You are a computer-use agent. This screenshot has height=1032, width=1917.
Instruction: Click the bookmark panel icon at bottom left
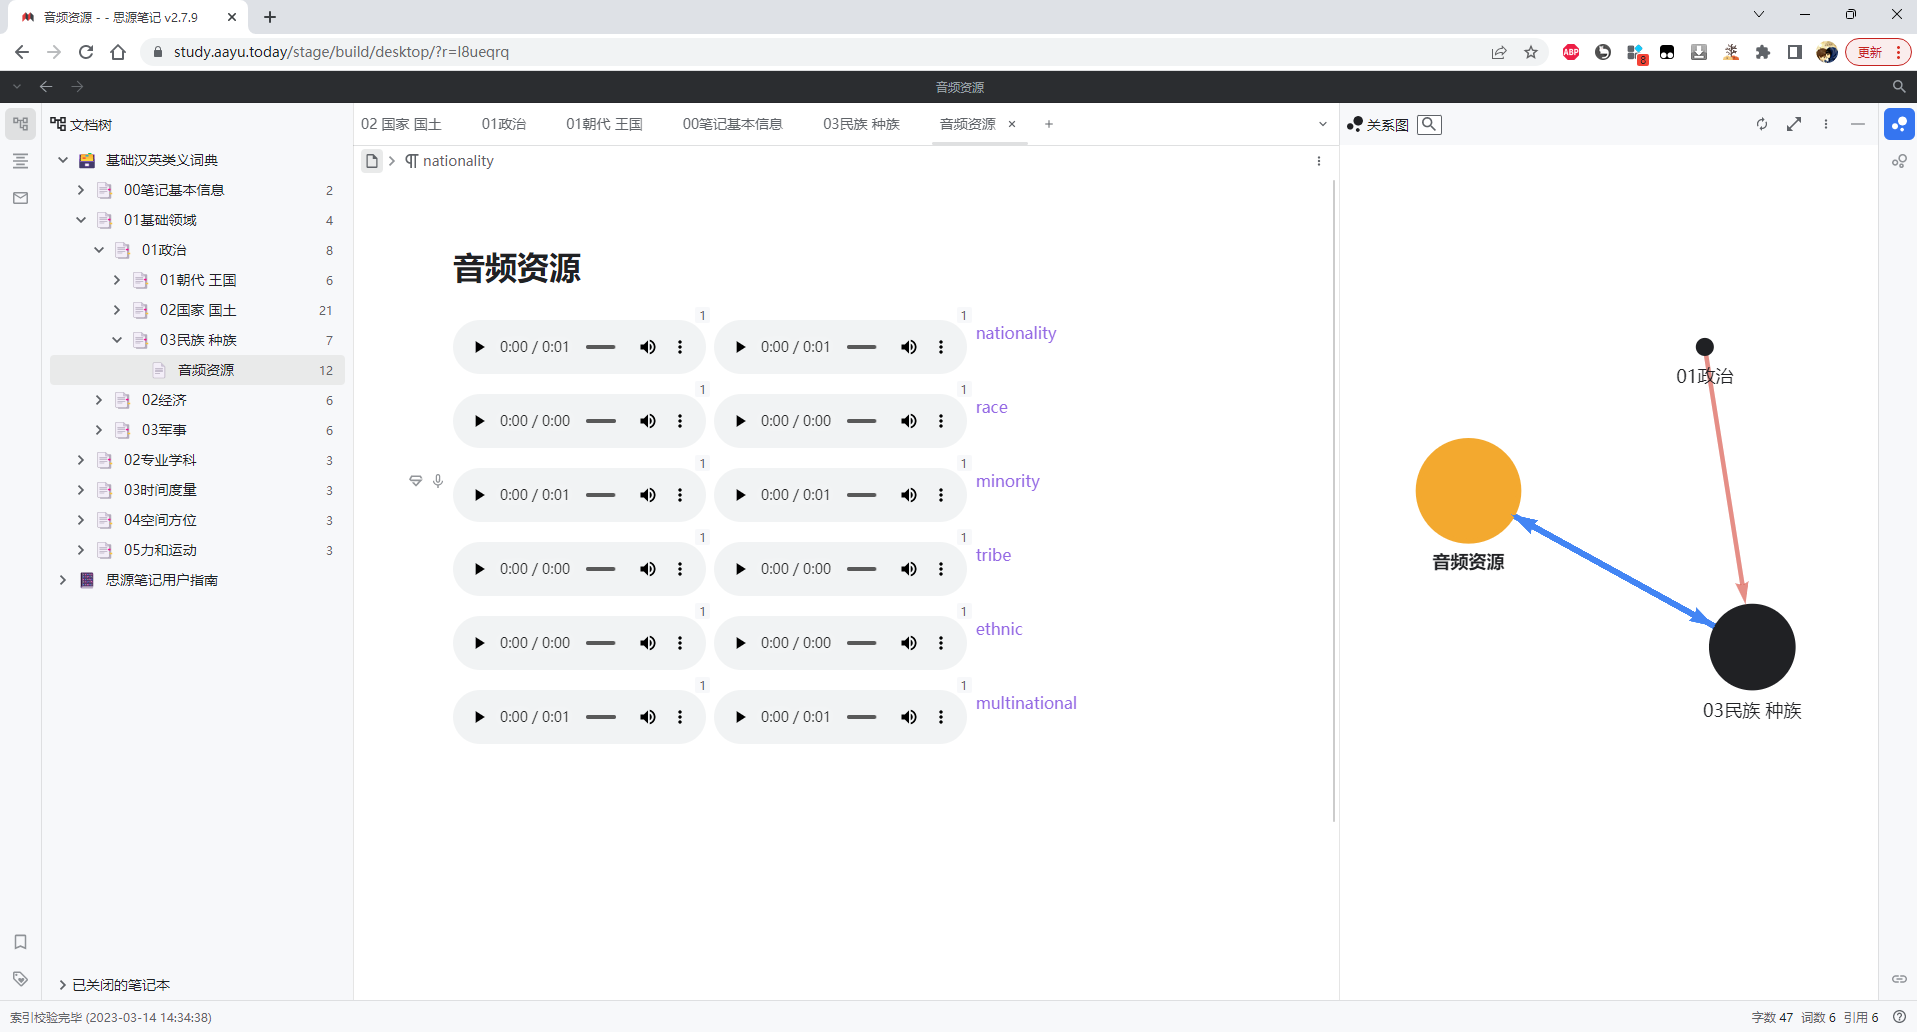pos(20,941)
